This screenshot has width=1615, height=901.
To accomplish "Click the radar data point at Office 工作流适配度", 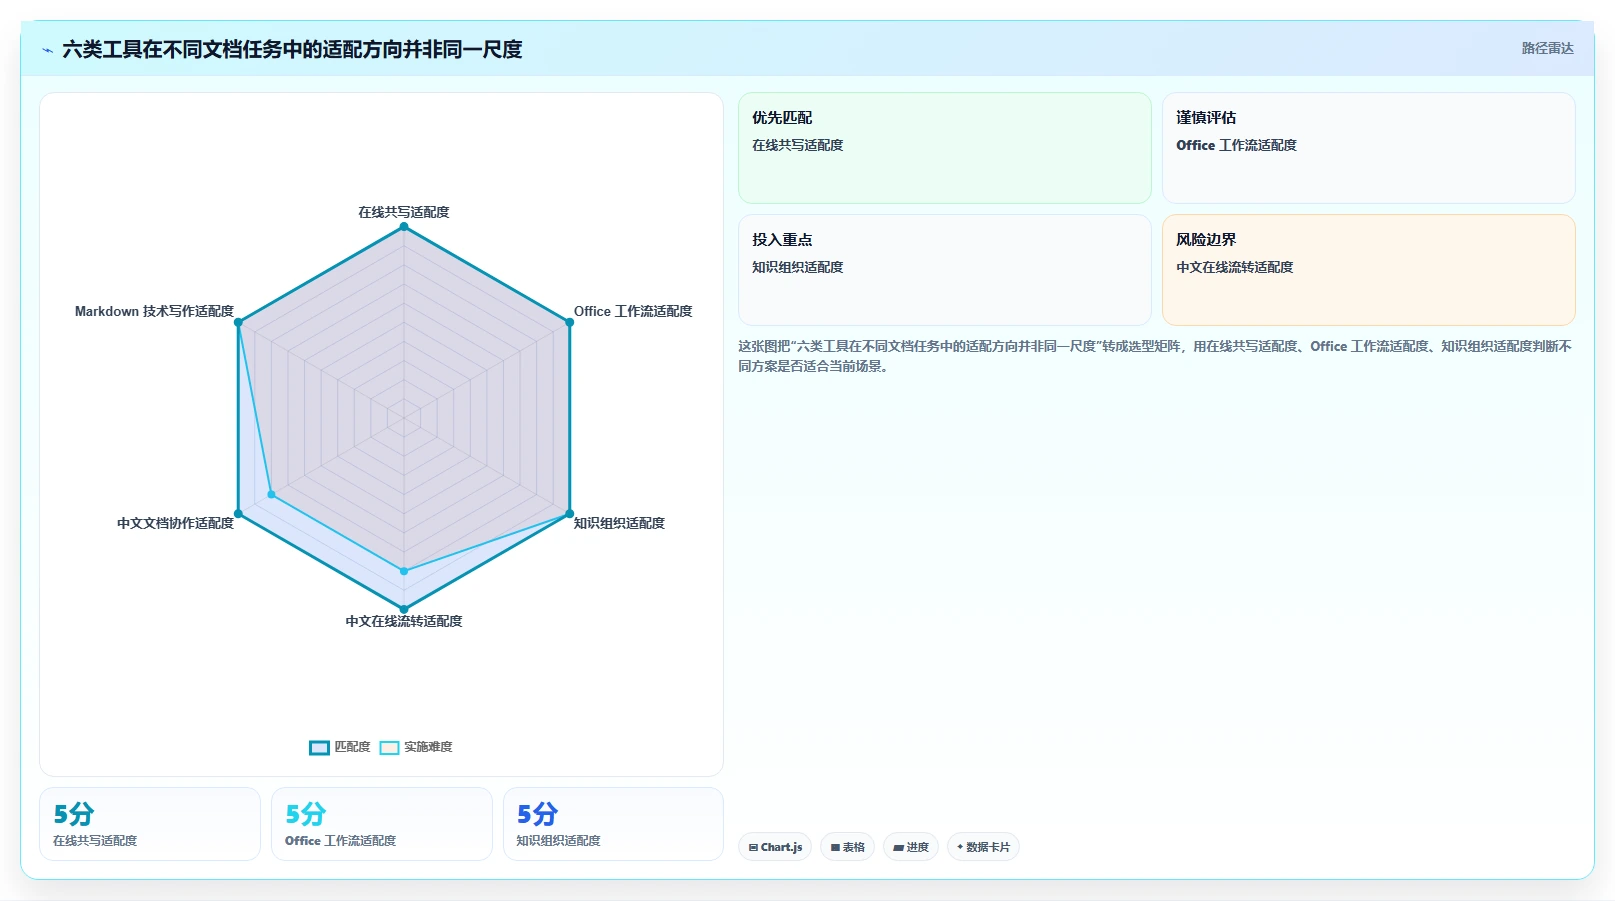I will click(x=569, y=322).
